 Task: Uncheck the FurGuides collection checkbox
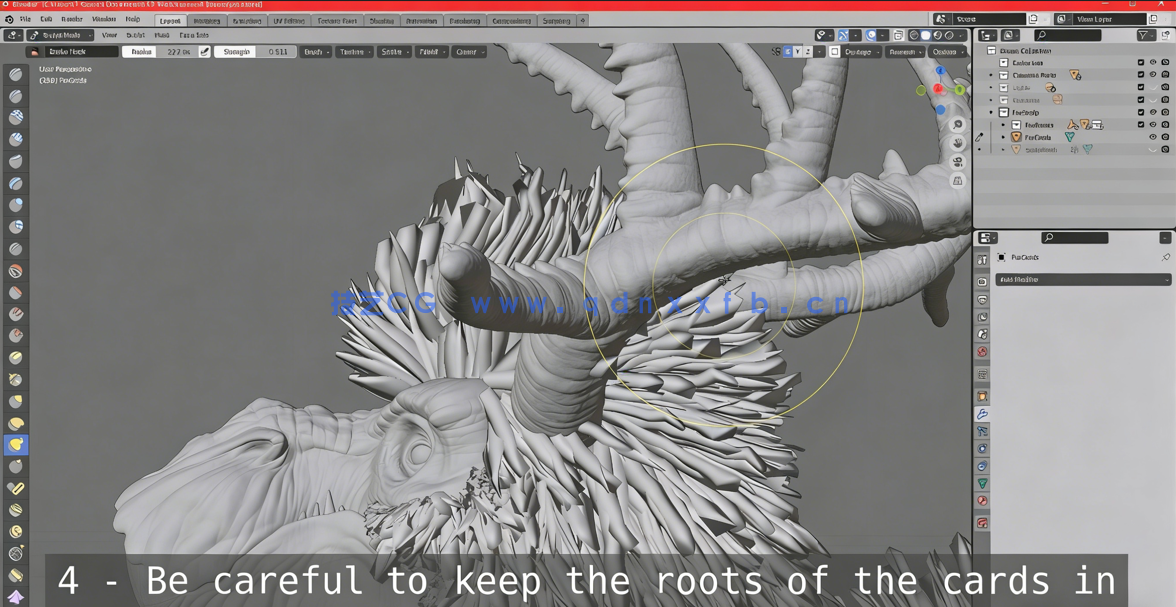pos(1140,125)
